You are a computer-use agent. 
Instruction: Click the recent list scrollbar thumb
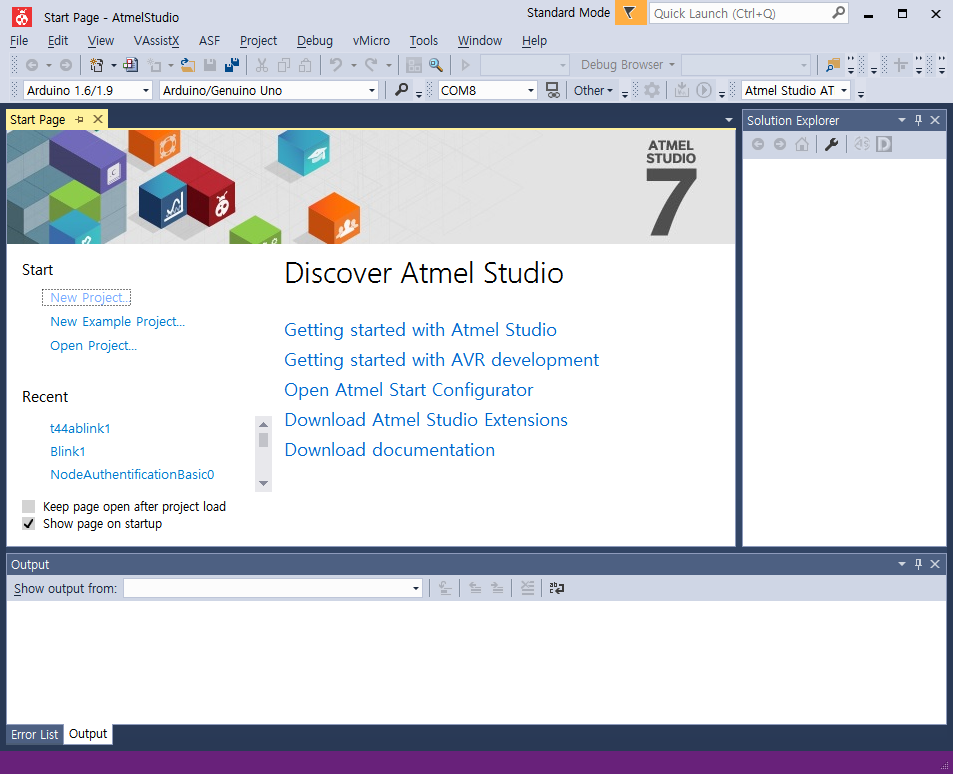263,440
